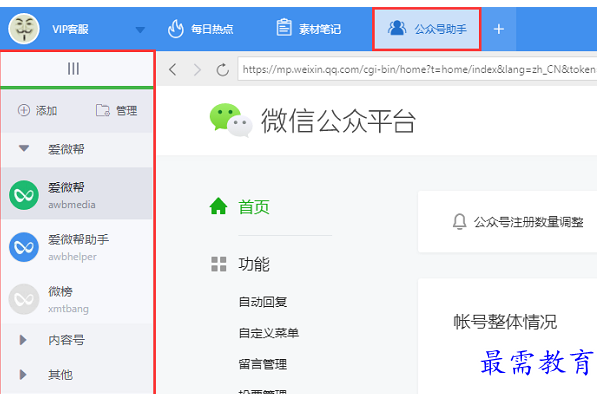Open the 功能 menu section
602x394 pixels.
[254, 265]
